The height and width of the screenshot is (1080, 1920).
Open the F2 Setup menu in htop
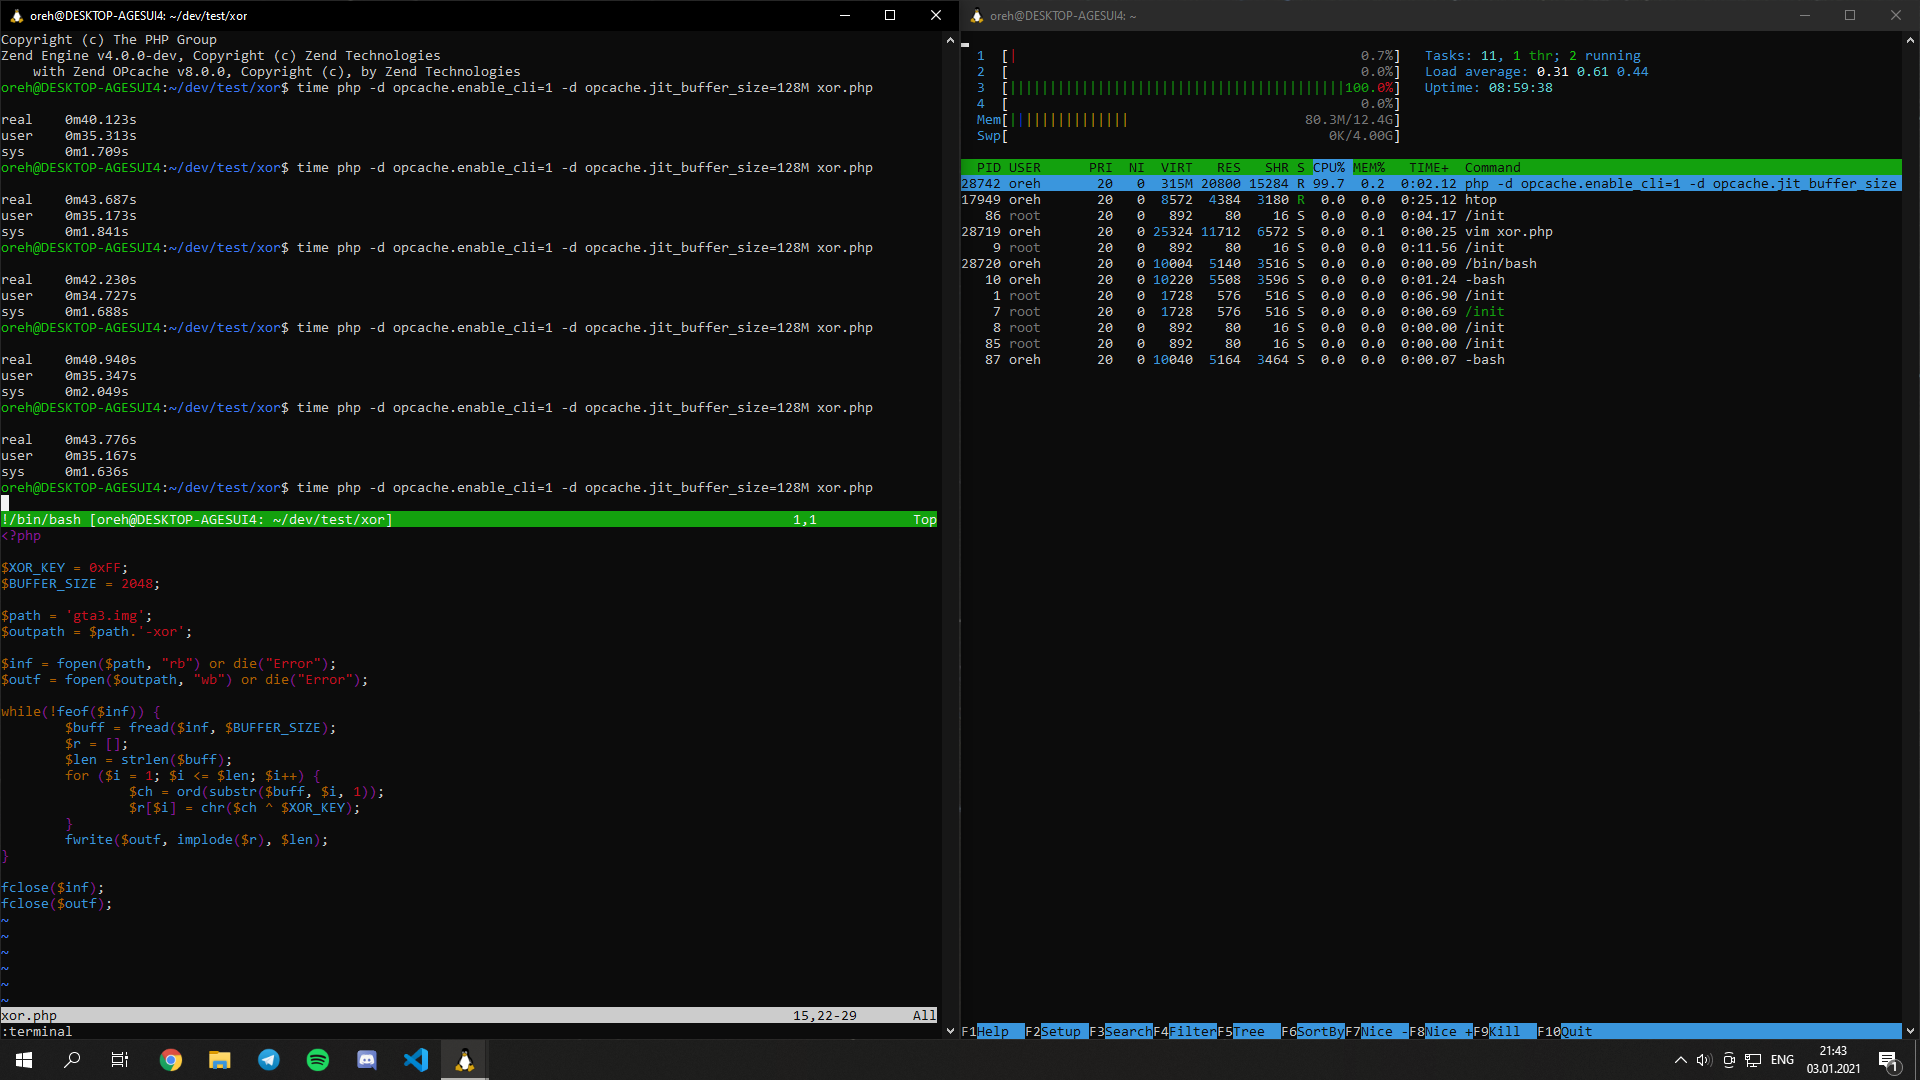point(1060,1031)
